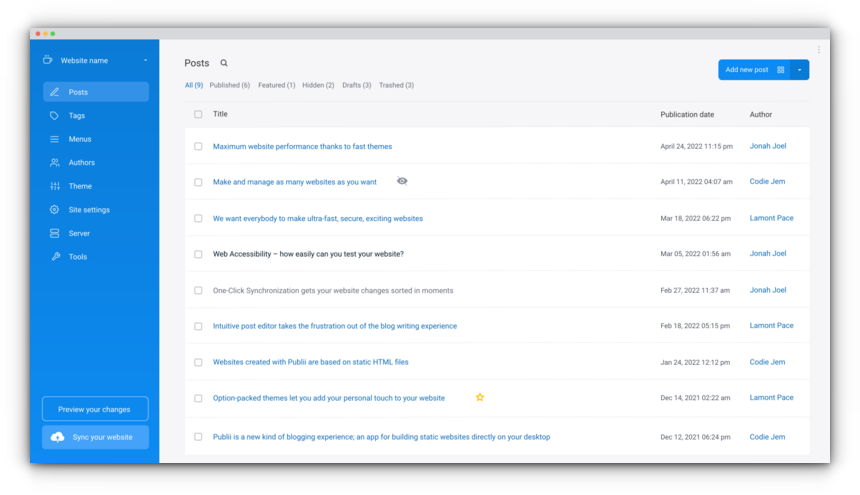Screen dimensions: 860x495
Task: Click the Tools wrench icon in sidebar
Action: coord(55,257)
